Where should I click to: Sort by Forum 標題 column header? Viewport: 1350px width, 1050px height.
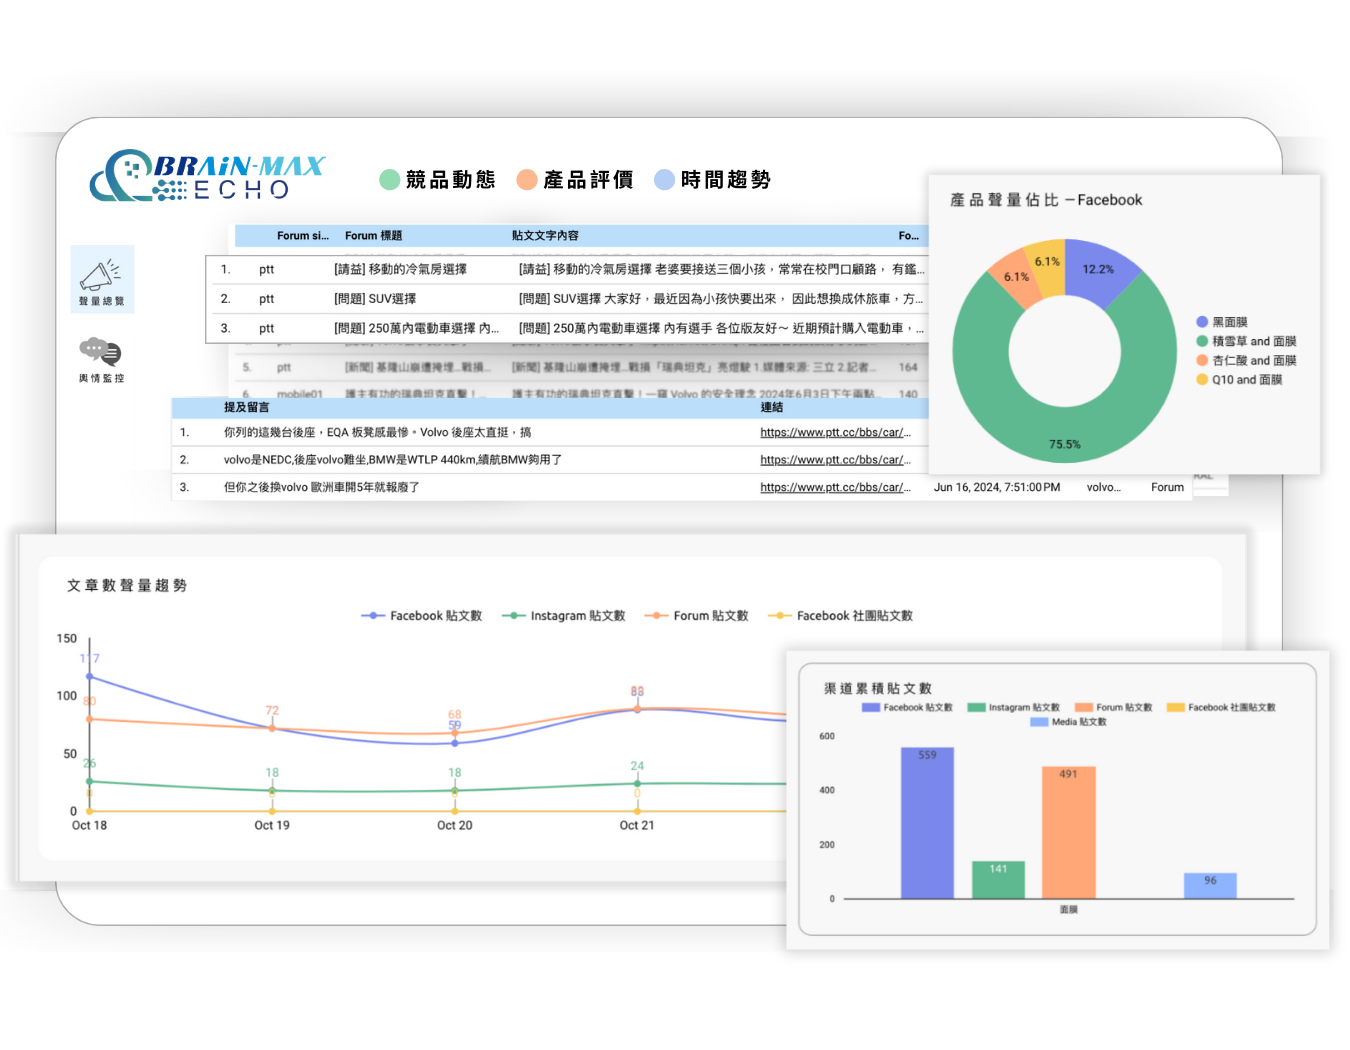pyautogui.click(x=373, y=236)
